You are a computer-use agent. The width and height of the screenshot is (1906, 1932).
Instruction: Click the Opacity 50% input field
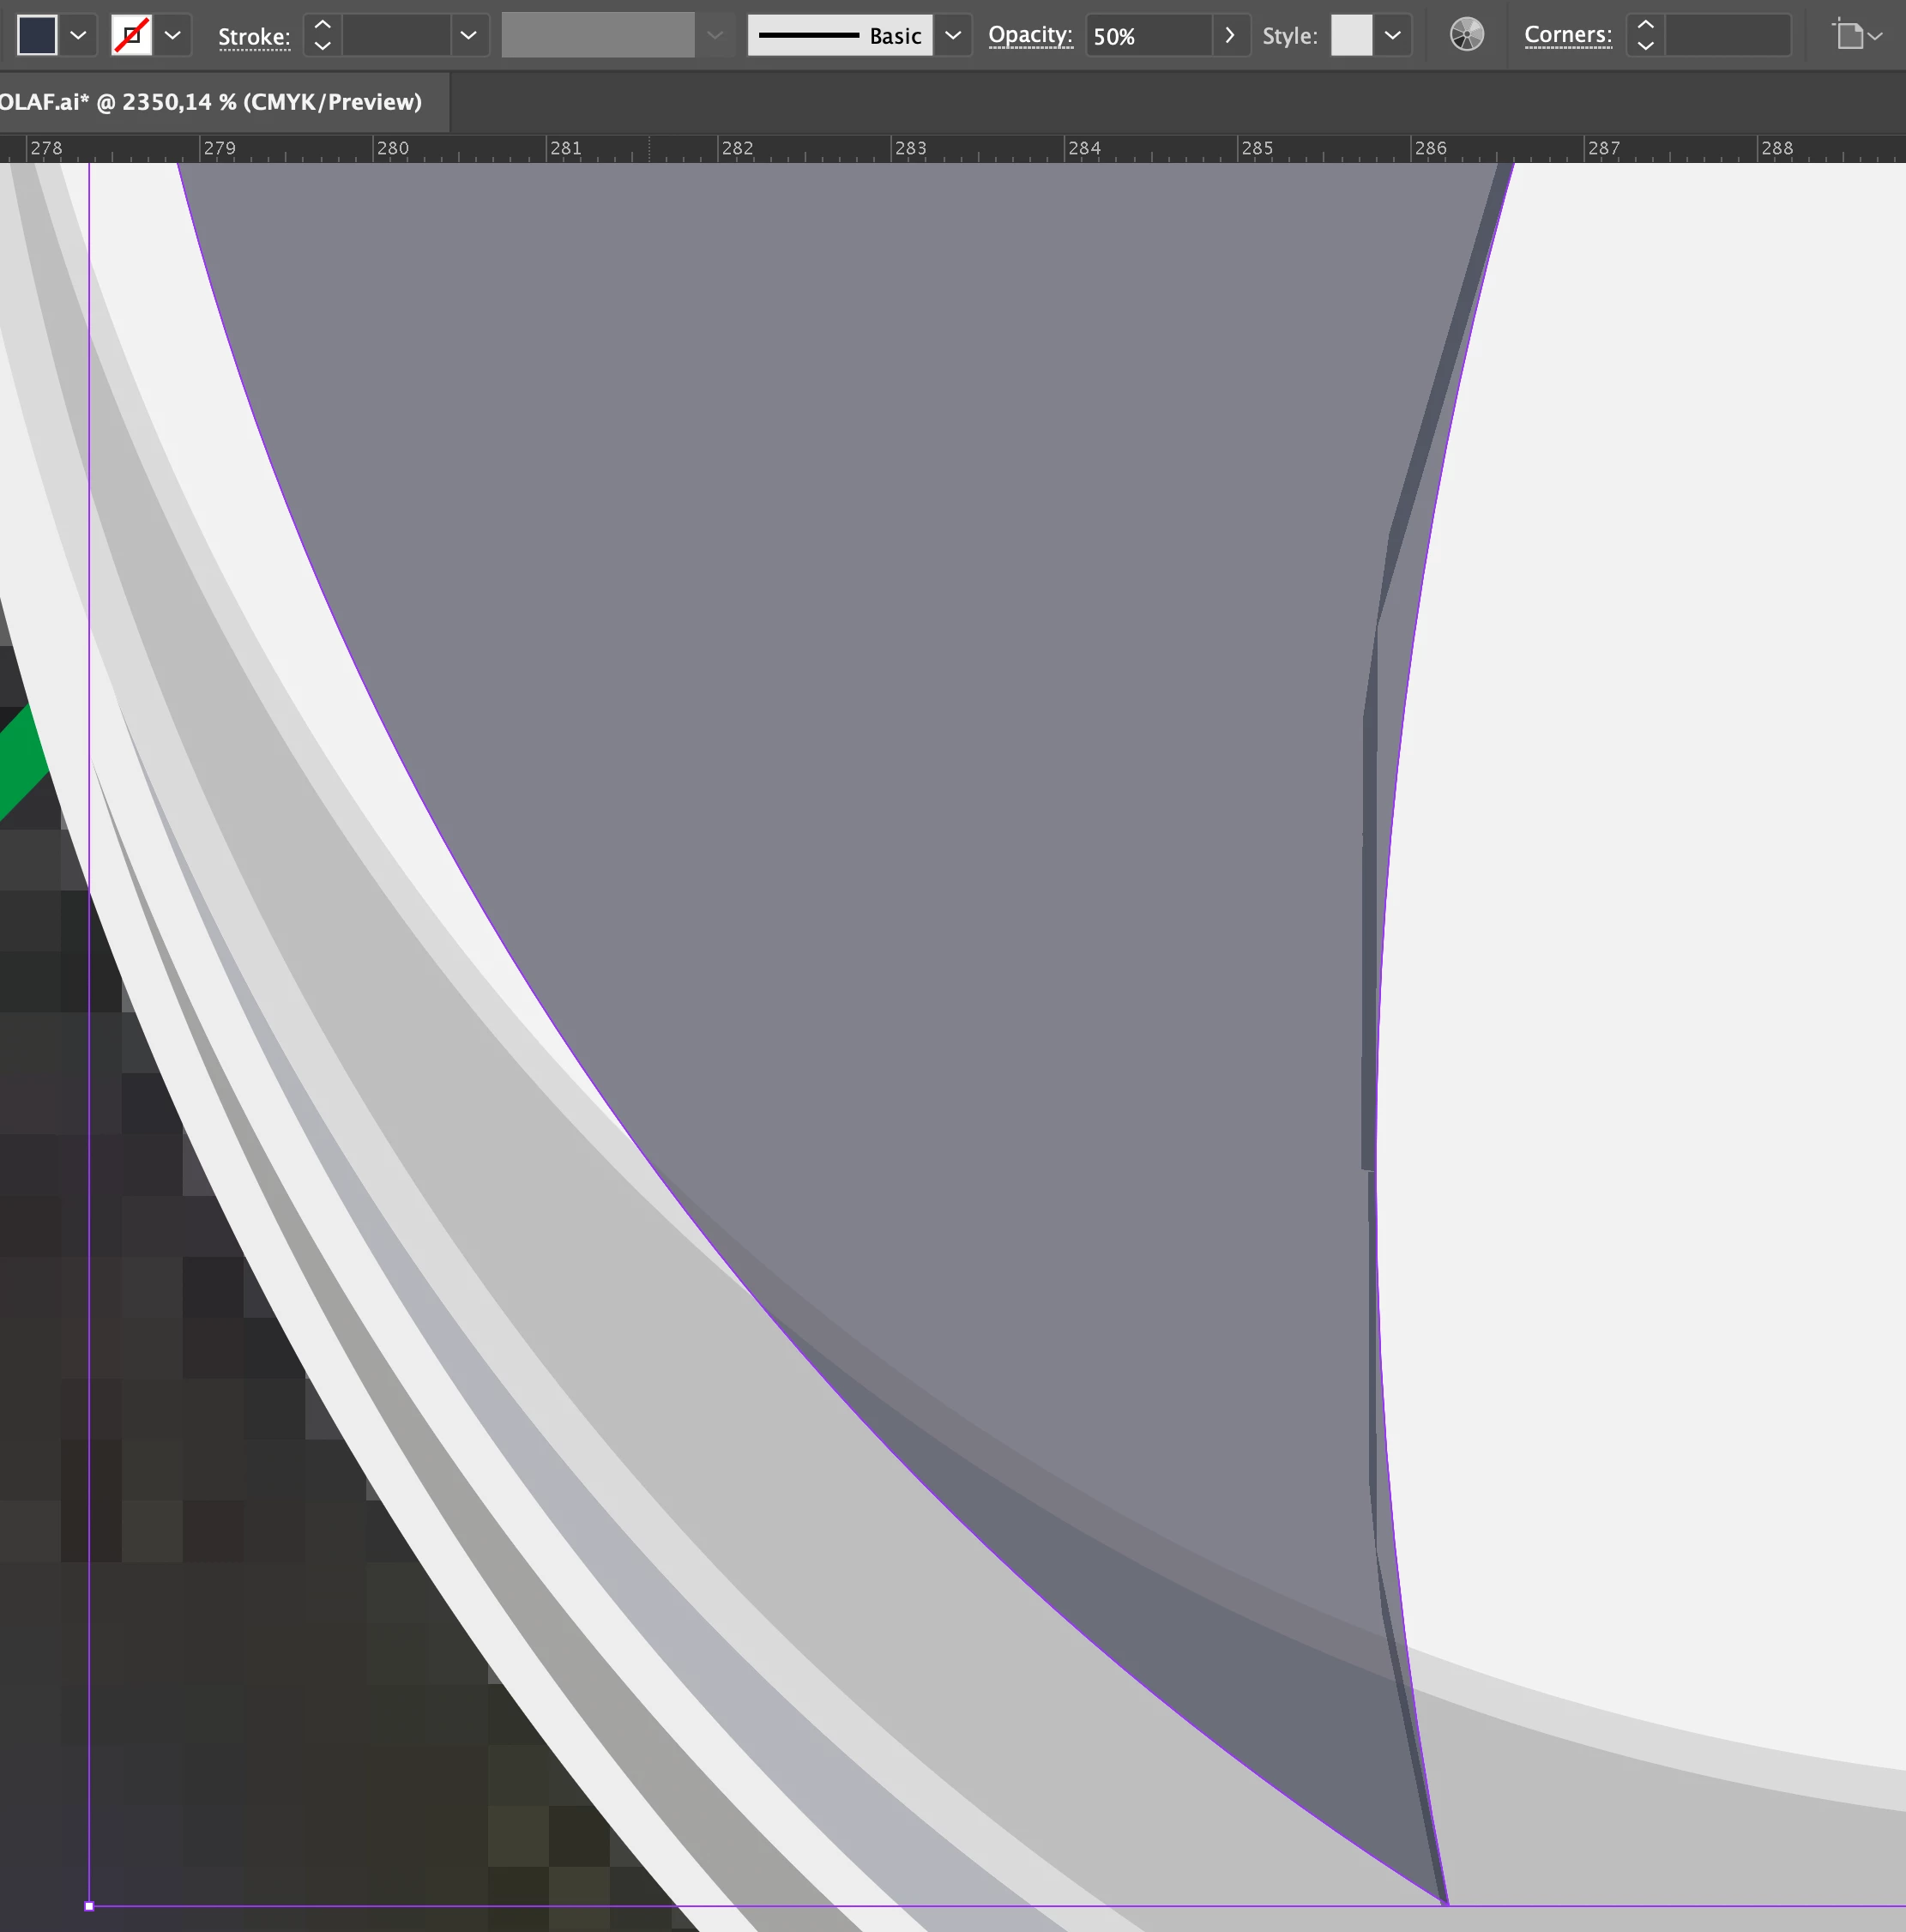(x=1148, y=35)
